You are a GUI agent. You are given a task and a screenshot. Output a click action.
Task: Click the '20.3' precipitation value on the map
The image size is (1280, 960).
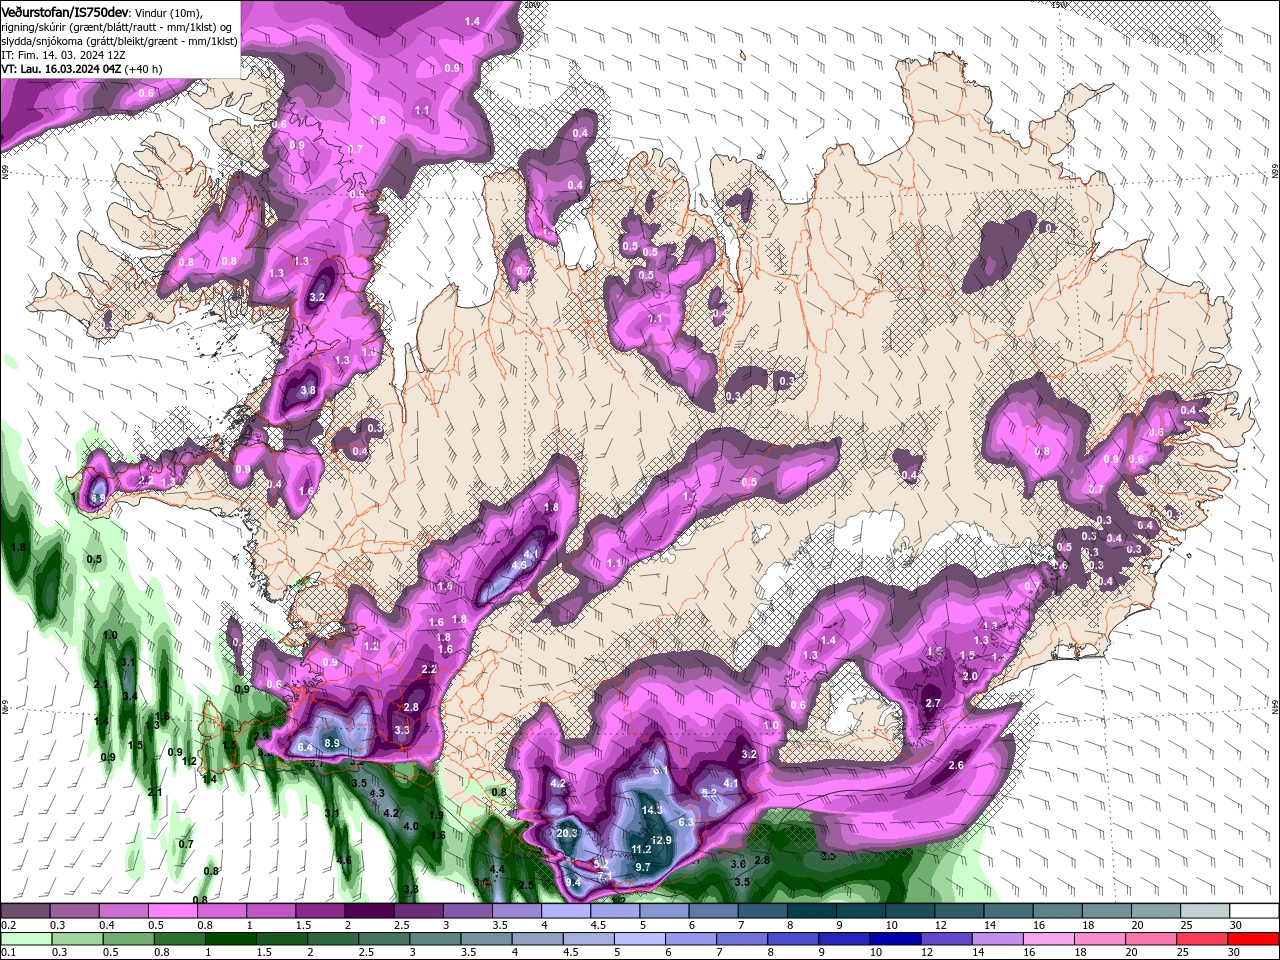click(567, 833)
